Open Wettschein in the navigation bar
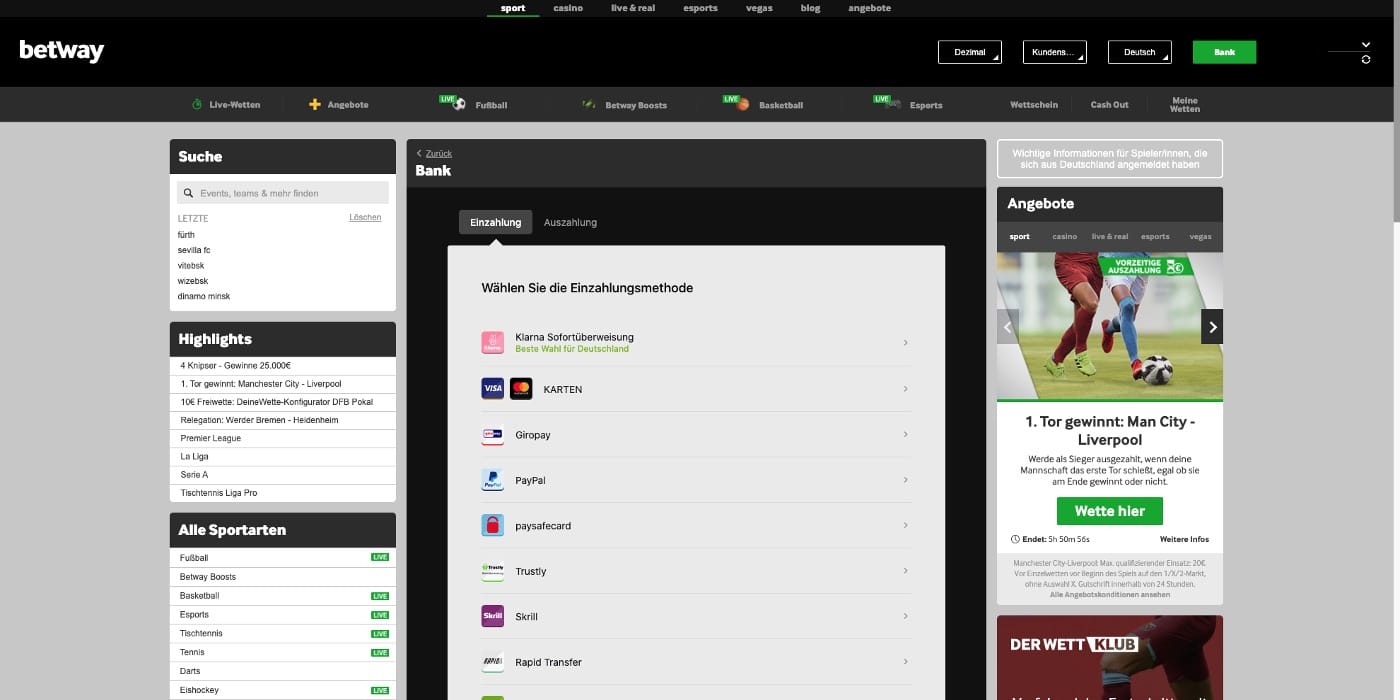 1034,104
